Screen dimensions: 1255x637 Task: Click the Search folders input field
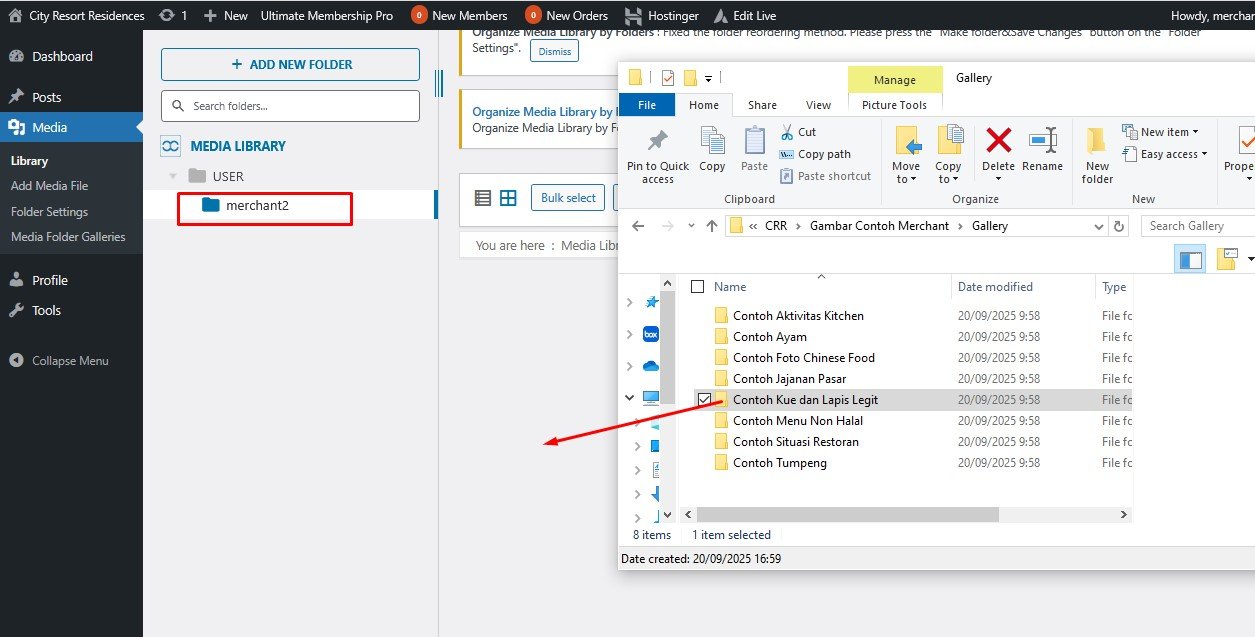(290, 106)
